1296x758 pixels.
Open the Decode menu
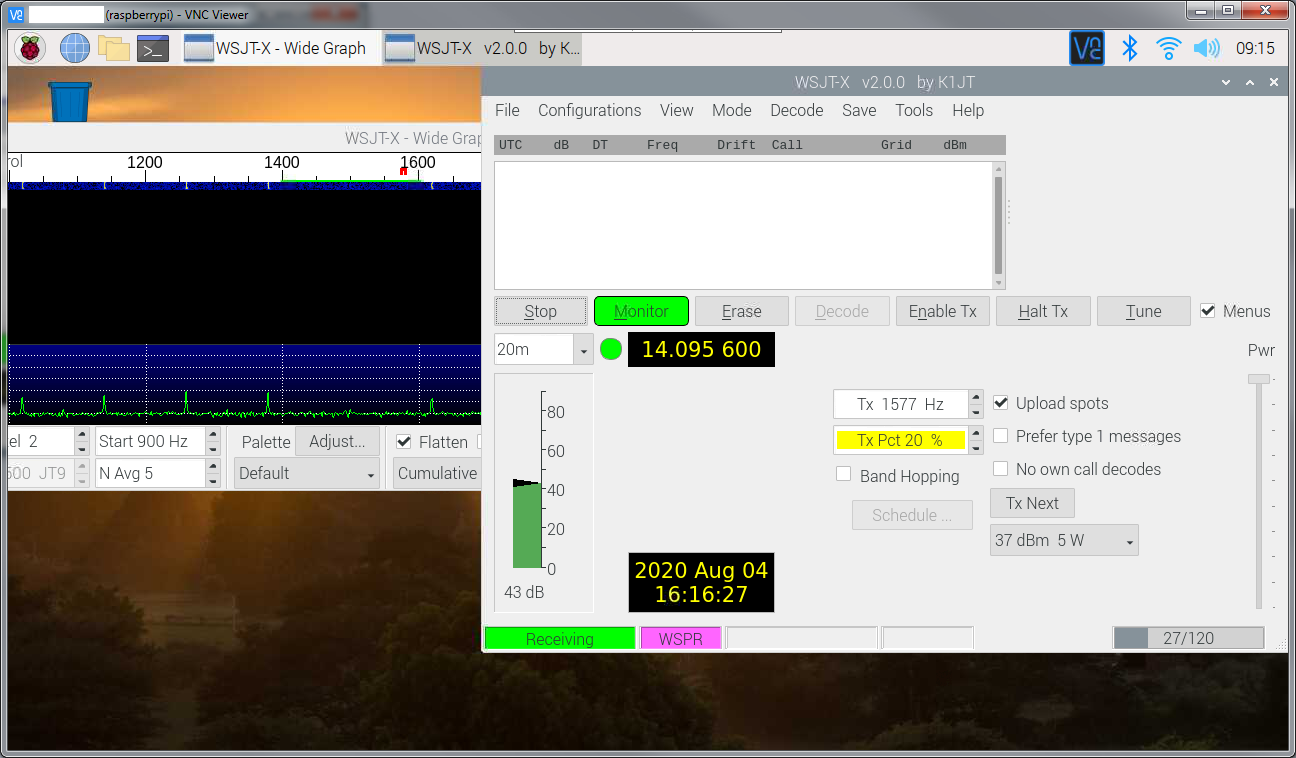point(797,110)
